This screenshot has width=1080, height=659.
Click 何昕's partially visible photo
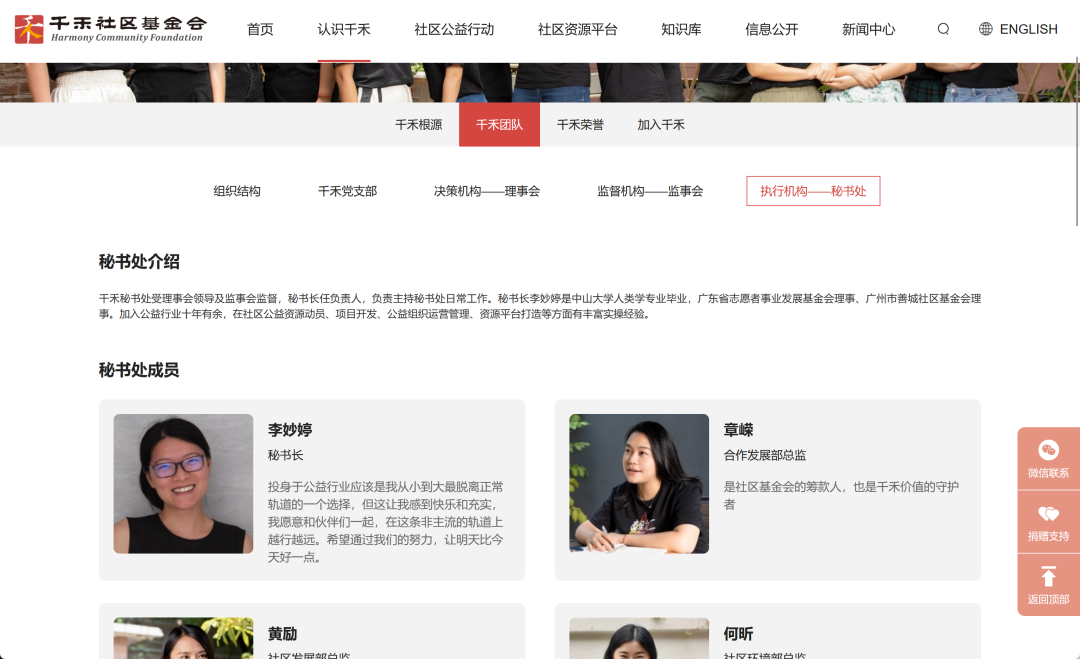[x=638, y=638]
